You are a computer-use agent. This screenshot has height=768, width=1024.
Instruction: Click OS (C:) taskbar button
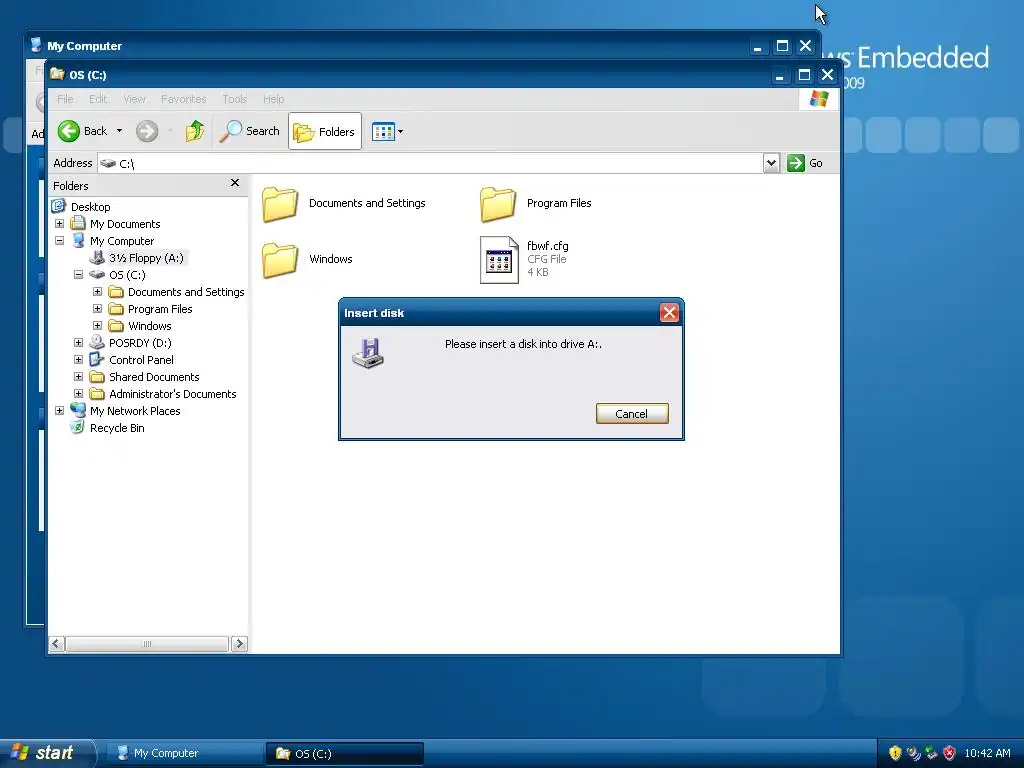tap(344, 753)
